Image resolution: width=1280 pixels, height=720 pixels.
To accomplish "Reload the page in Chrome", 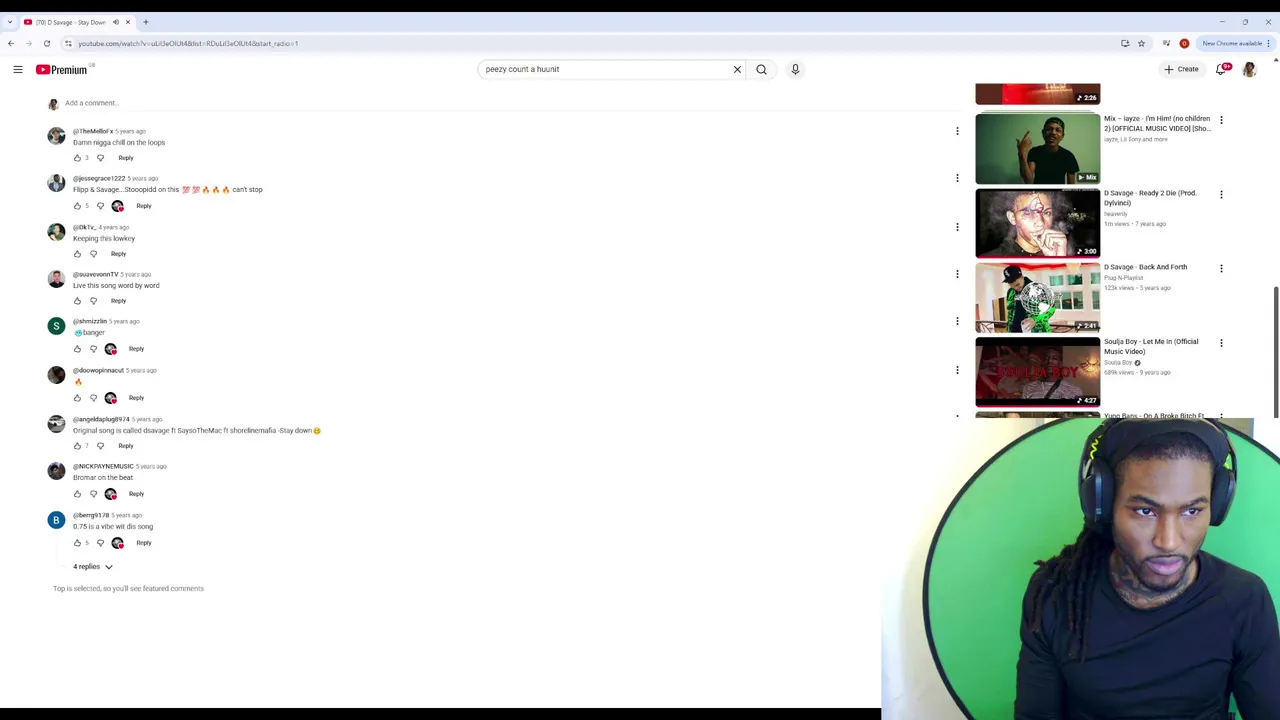I will (47, 43).
